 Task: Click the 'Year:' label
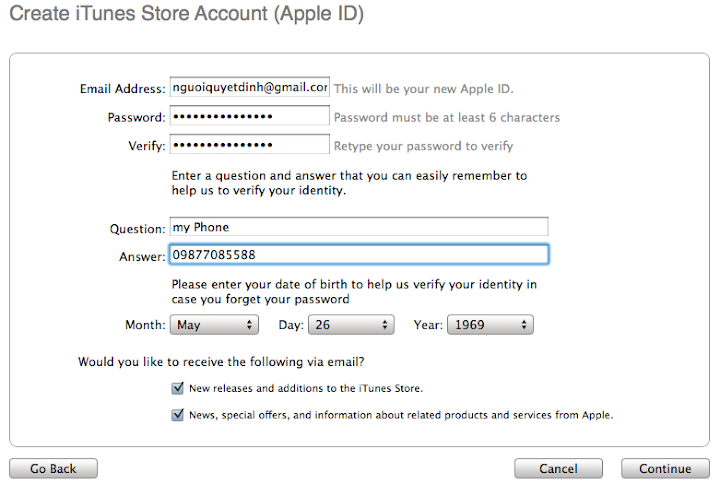[428, 325]
